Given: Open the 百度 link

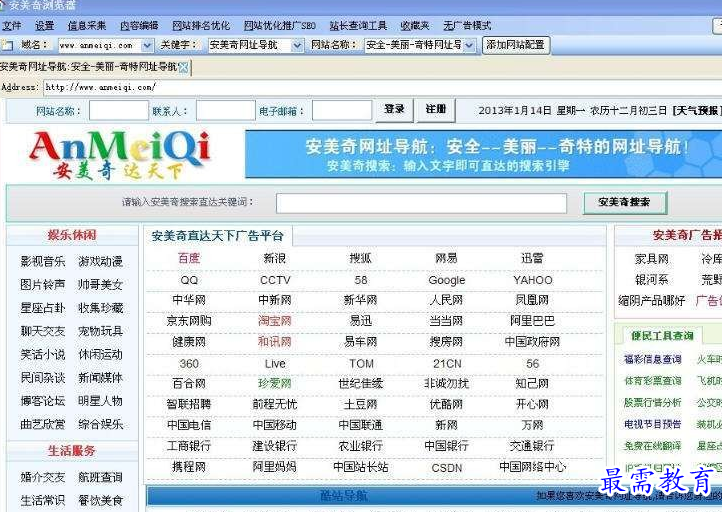Looking at the screenshot, I should [x=189, y=258].
